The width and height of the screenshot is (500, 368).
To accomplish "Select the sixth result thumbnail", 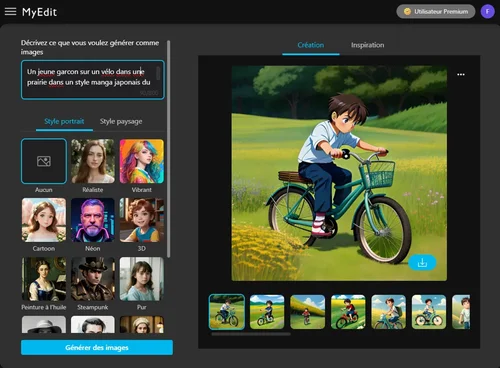I will point(429,312).
